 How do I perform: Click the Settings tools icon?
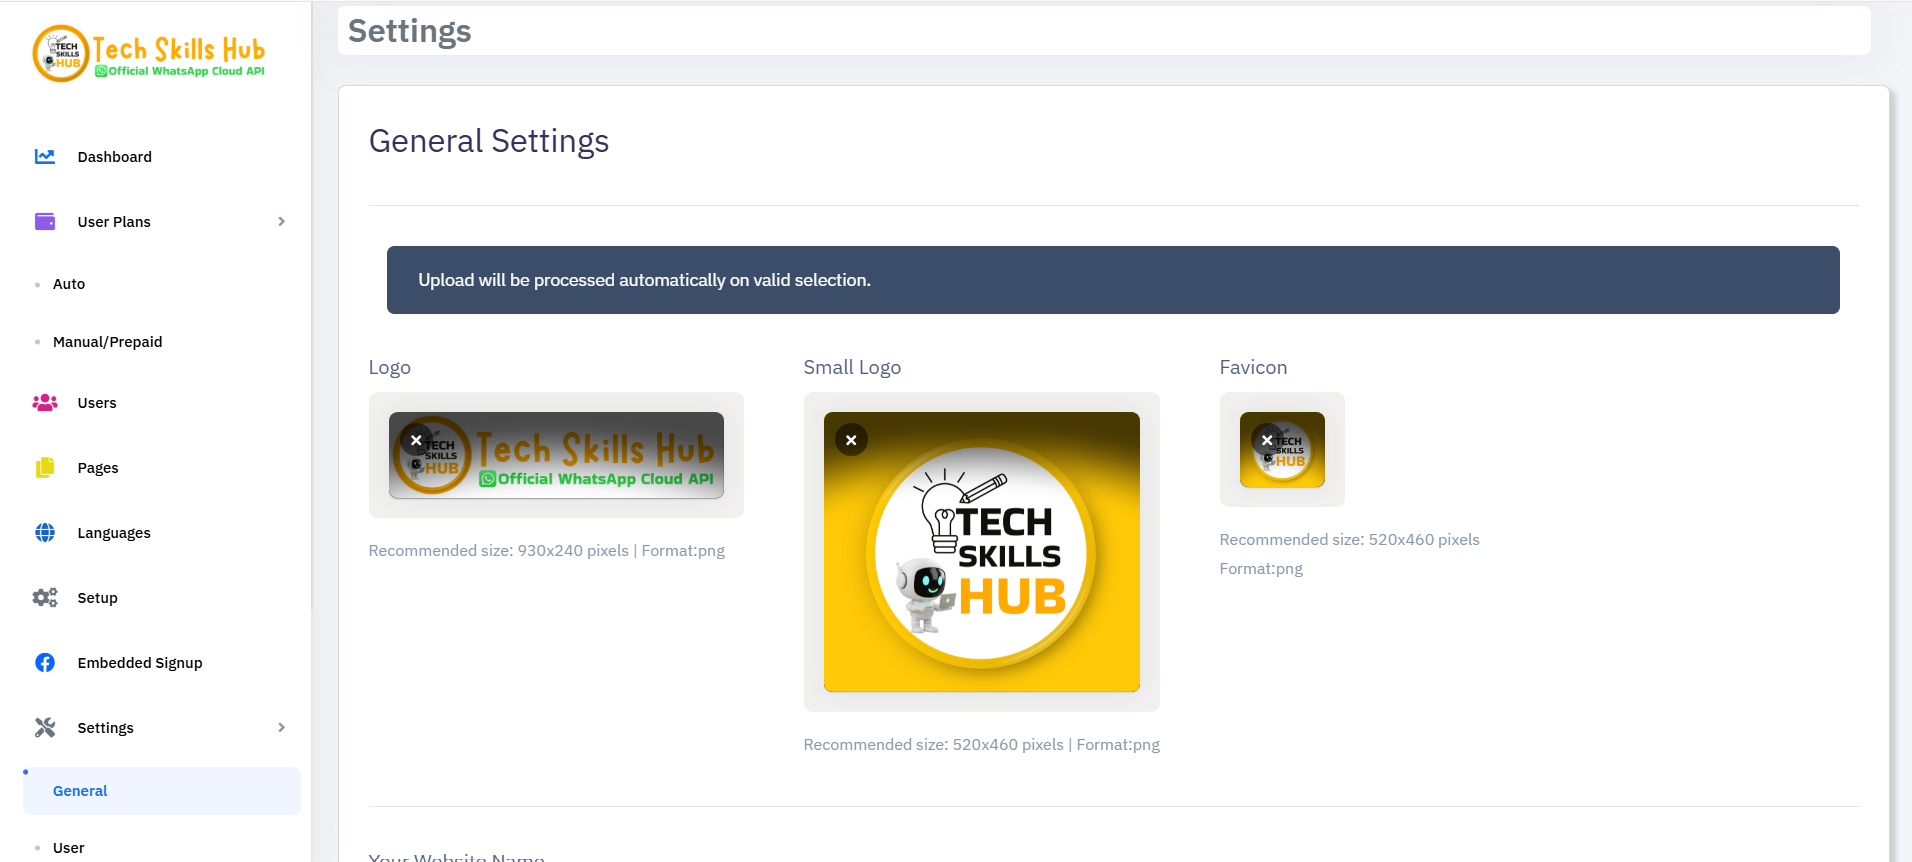coord(45,728)
